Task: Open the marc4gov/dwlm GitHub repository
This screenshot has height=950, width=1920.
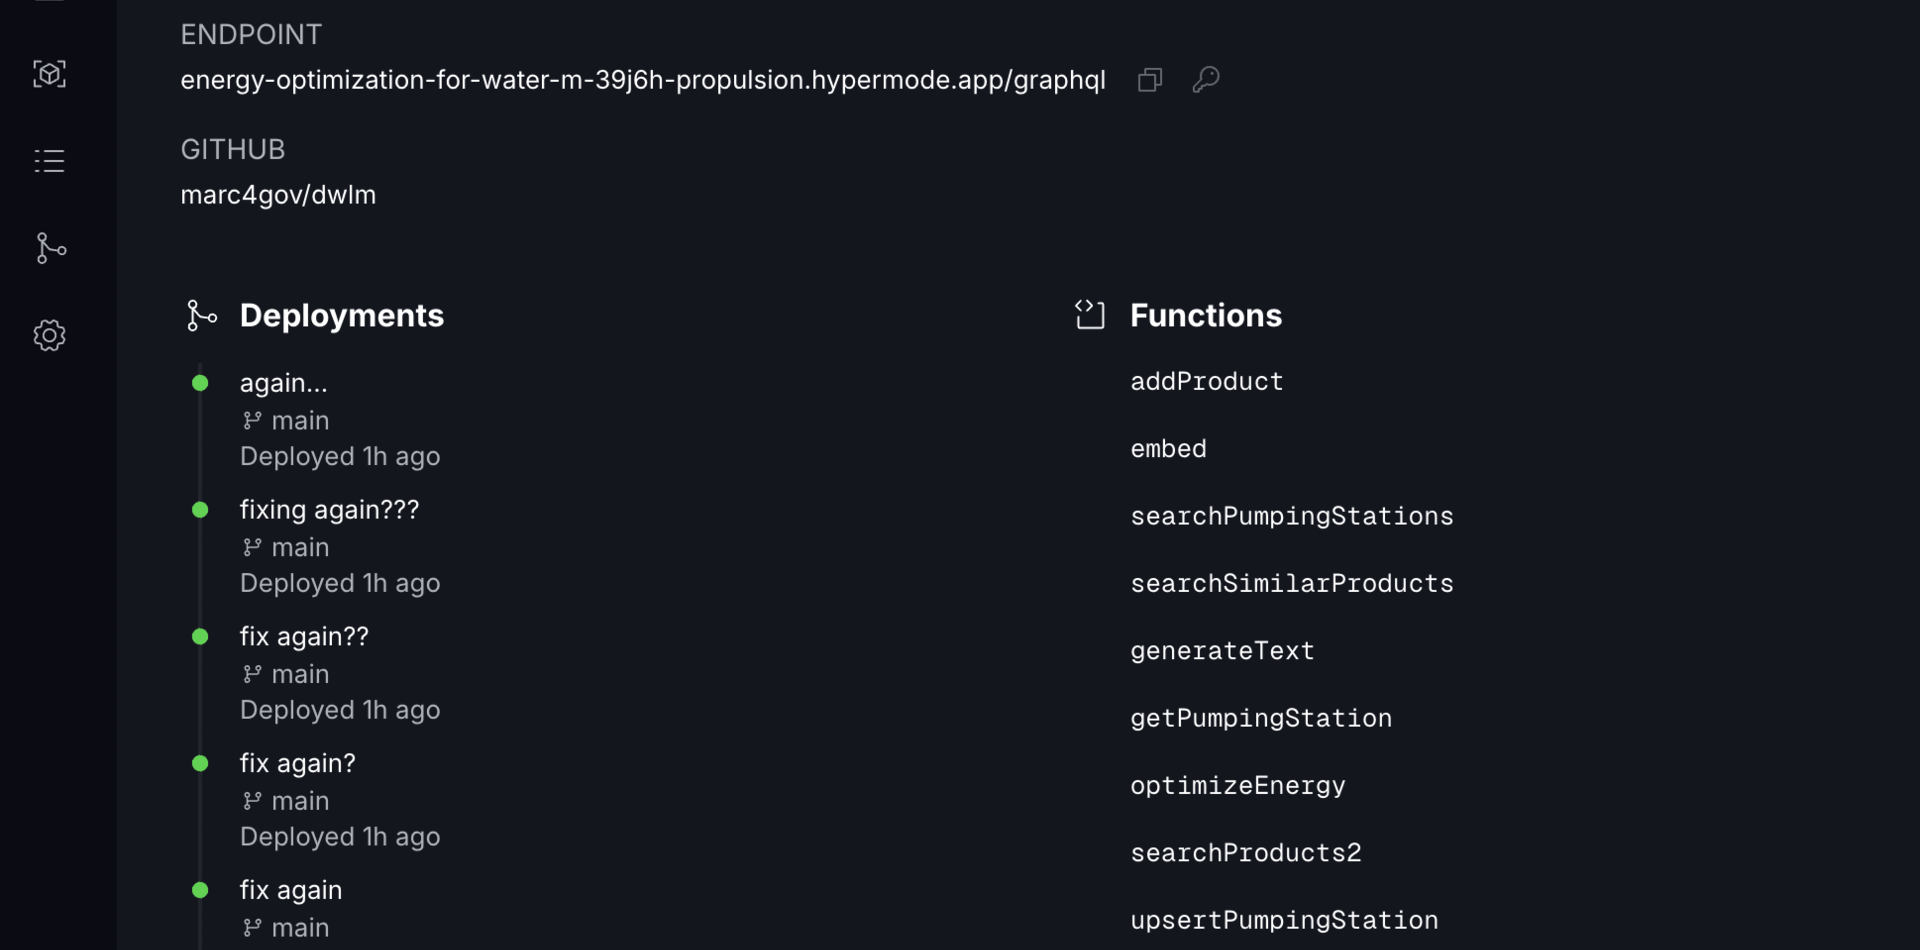Action: click(x=278, y=195)
